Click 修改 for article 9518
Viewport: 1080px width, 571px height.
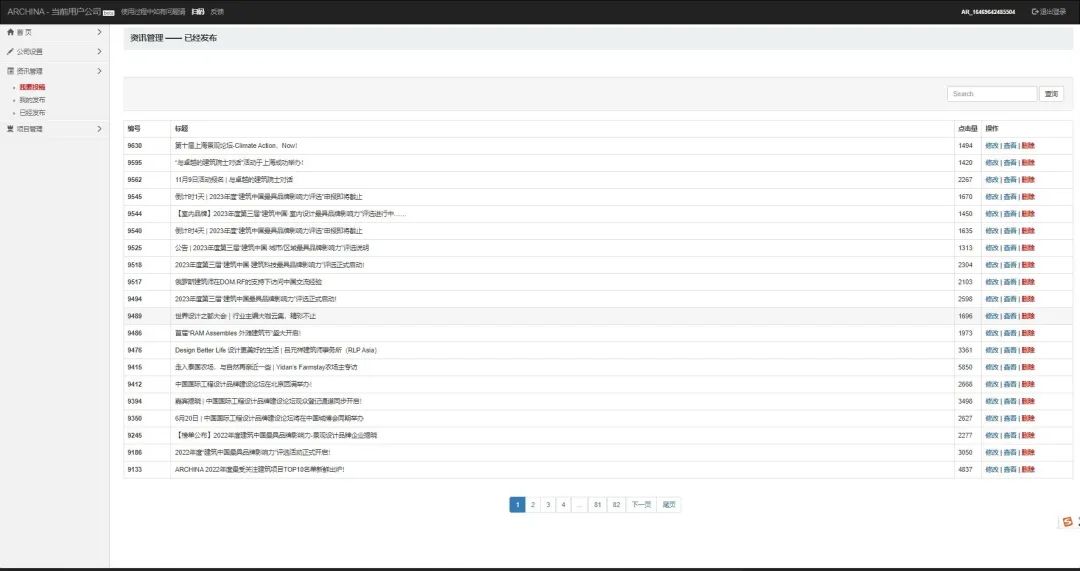992,264
